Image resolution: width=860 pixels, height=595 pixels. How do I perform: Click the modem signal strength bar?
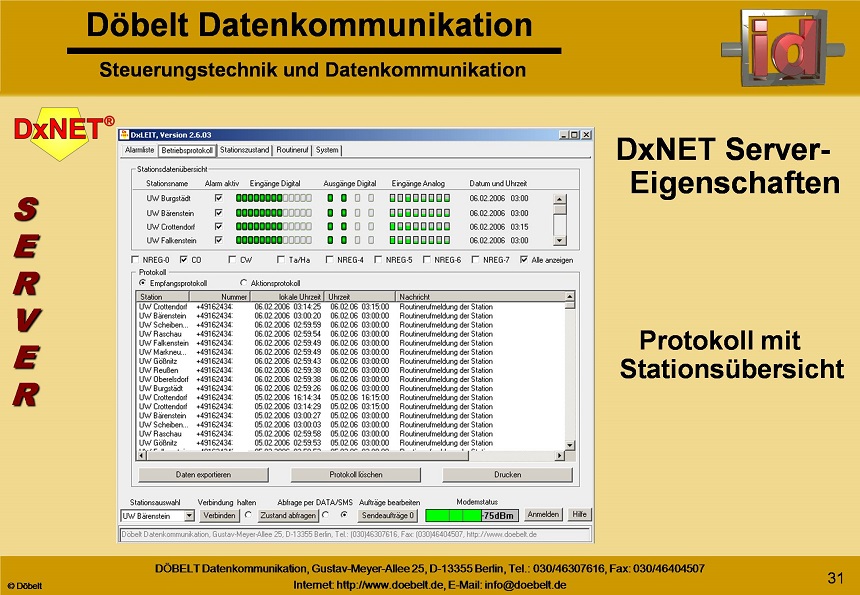[472, 515]
